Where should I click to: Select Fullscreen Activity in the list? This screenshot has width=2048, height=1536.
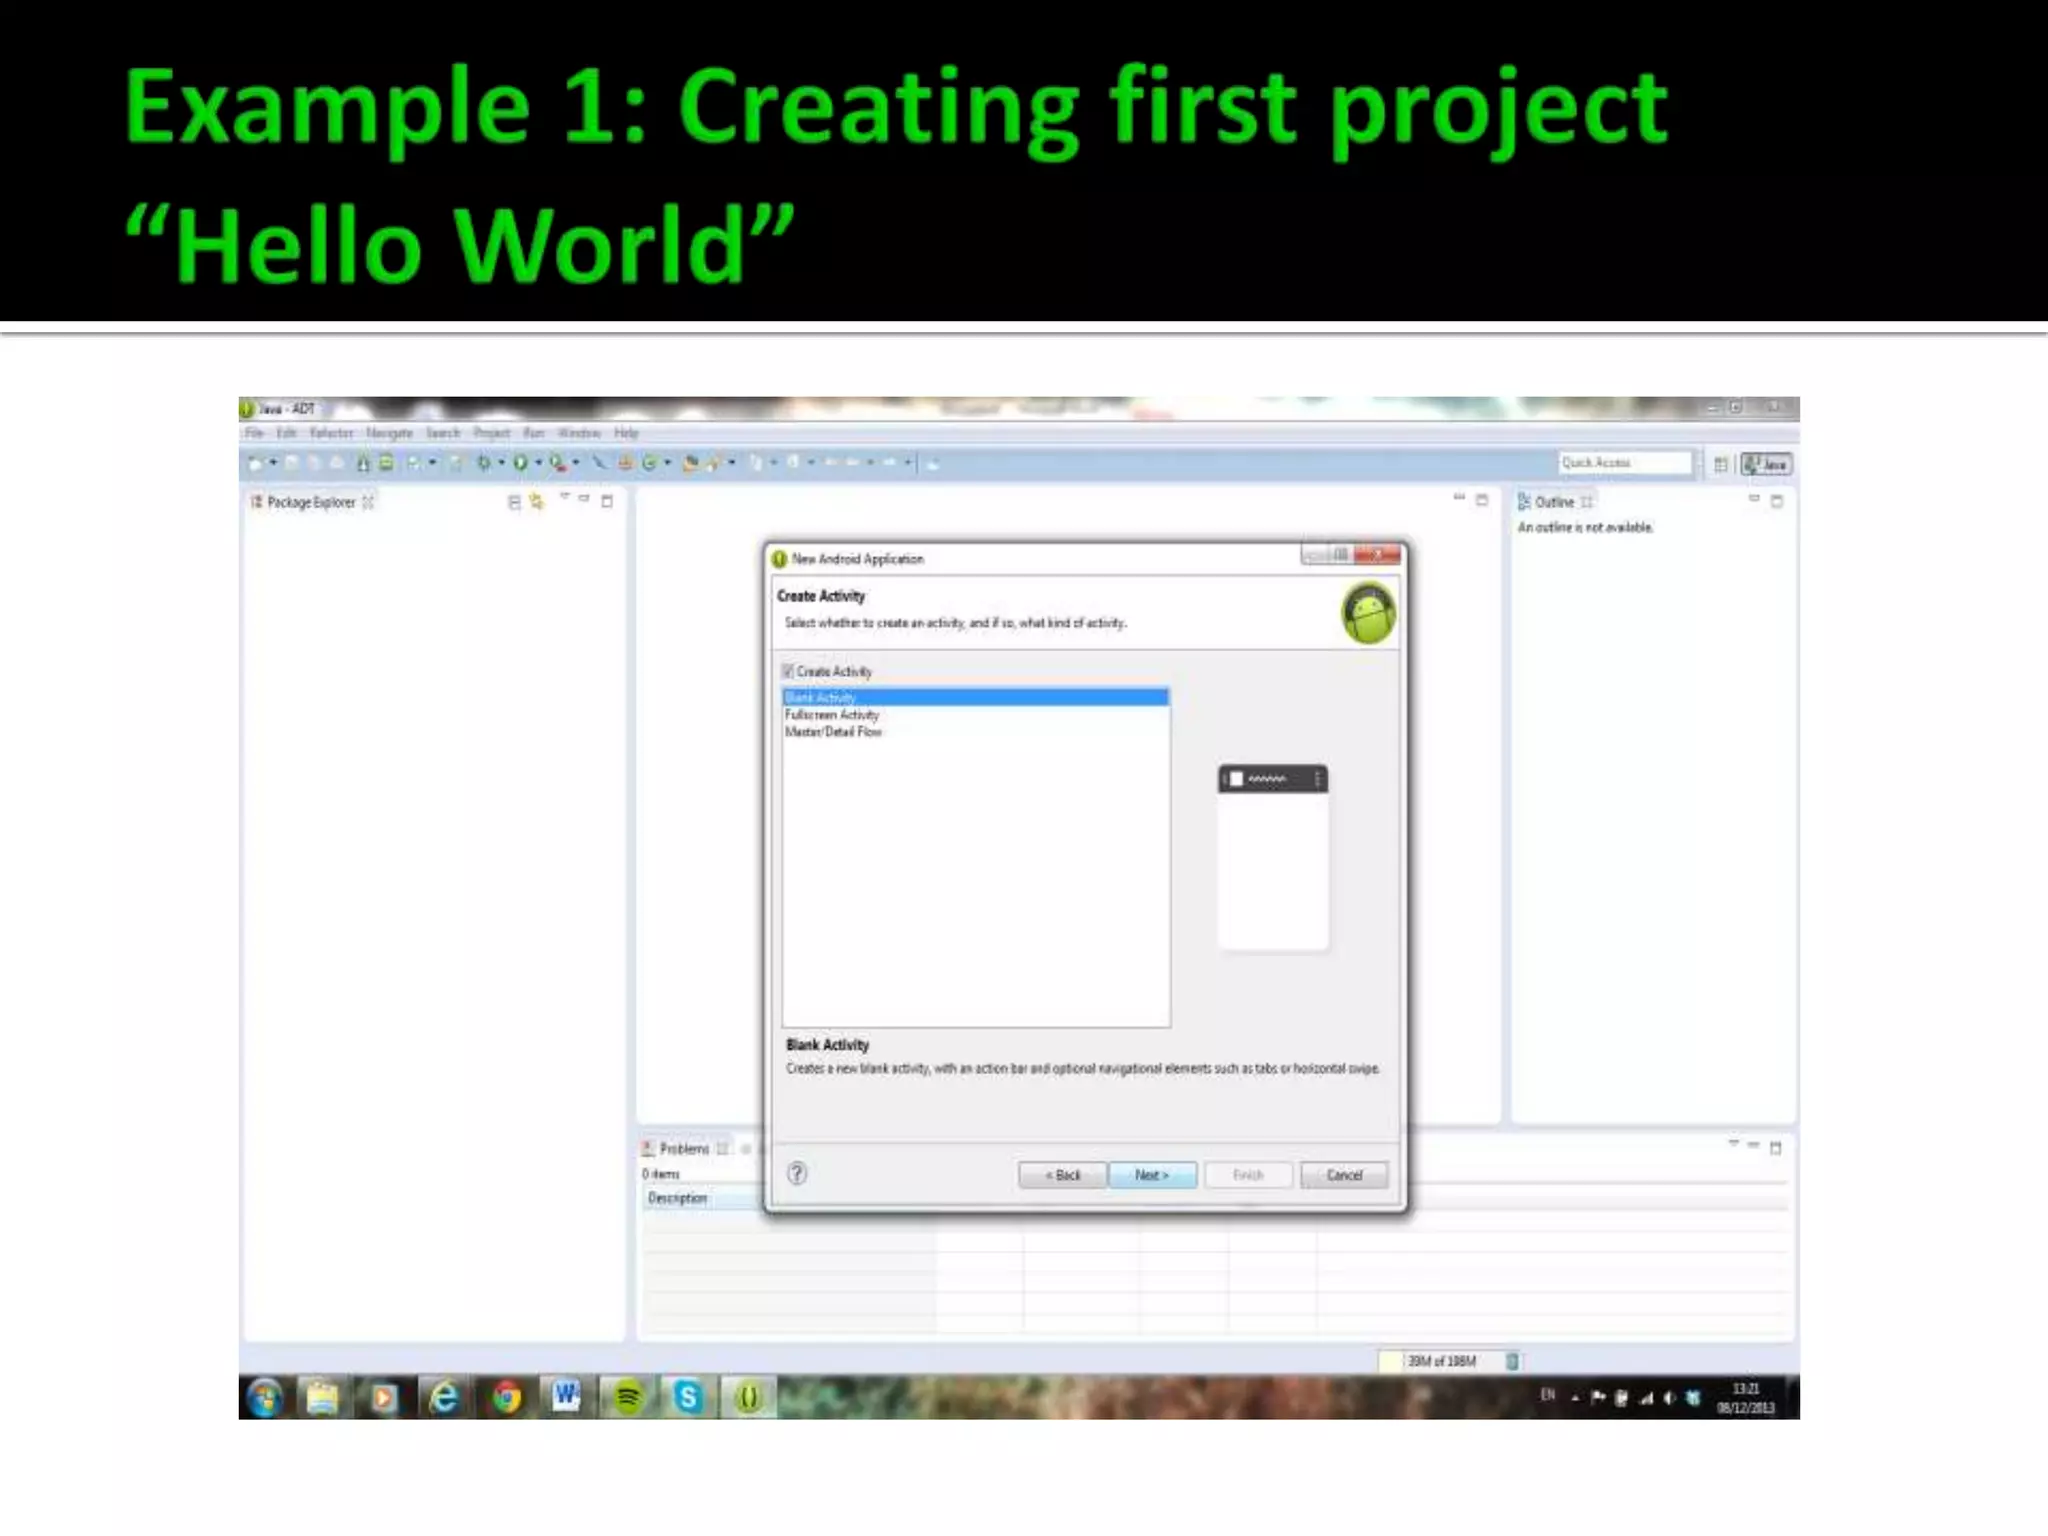tap(832, 715)
